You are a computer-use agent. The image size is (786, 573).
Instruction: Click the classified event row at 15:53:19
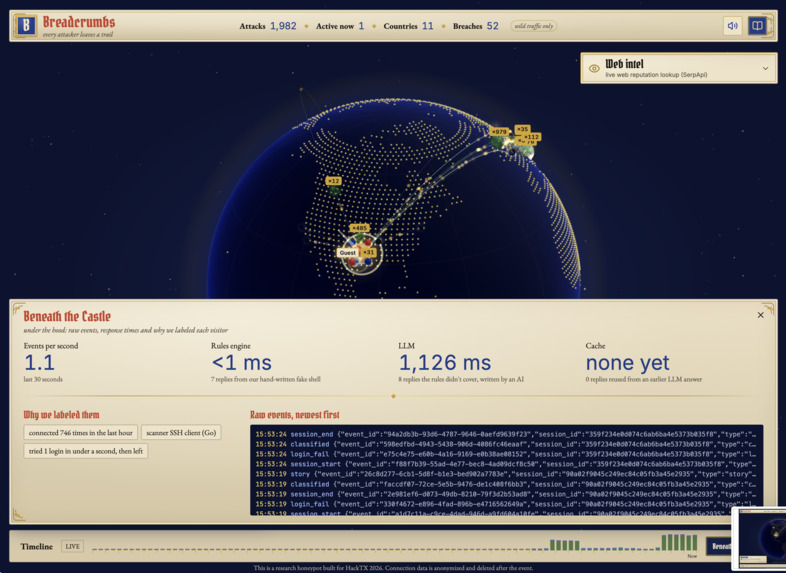click(x=506, y=484)
